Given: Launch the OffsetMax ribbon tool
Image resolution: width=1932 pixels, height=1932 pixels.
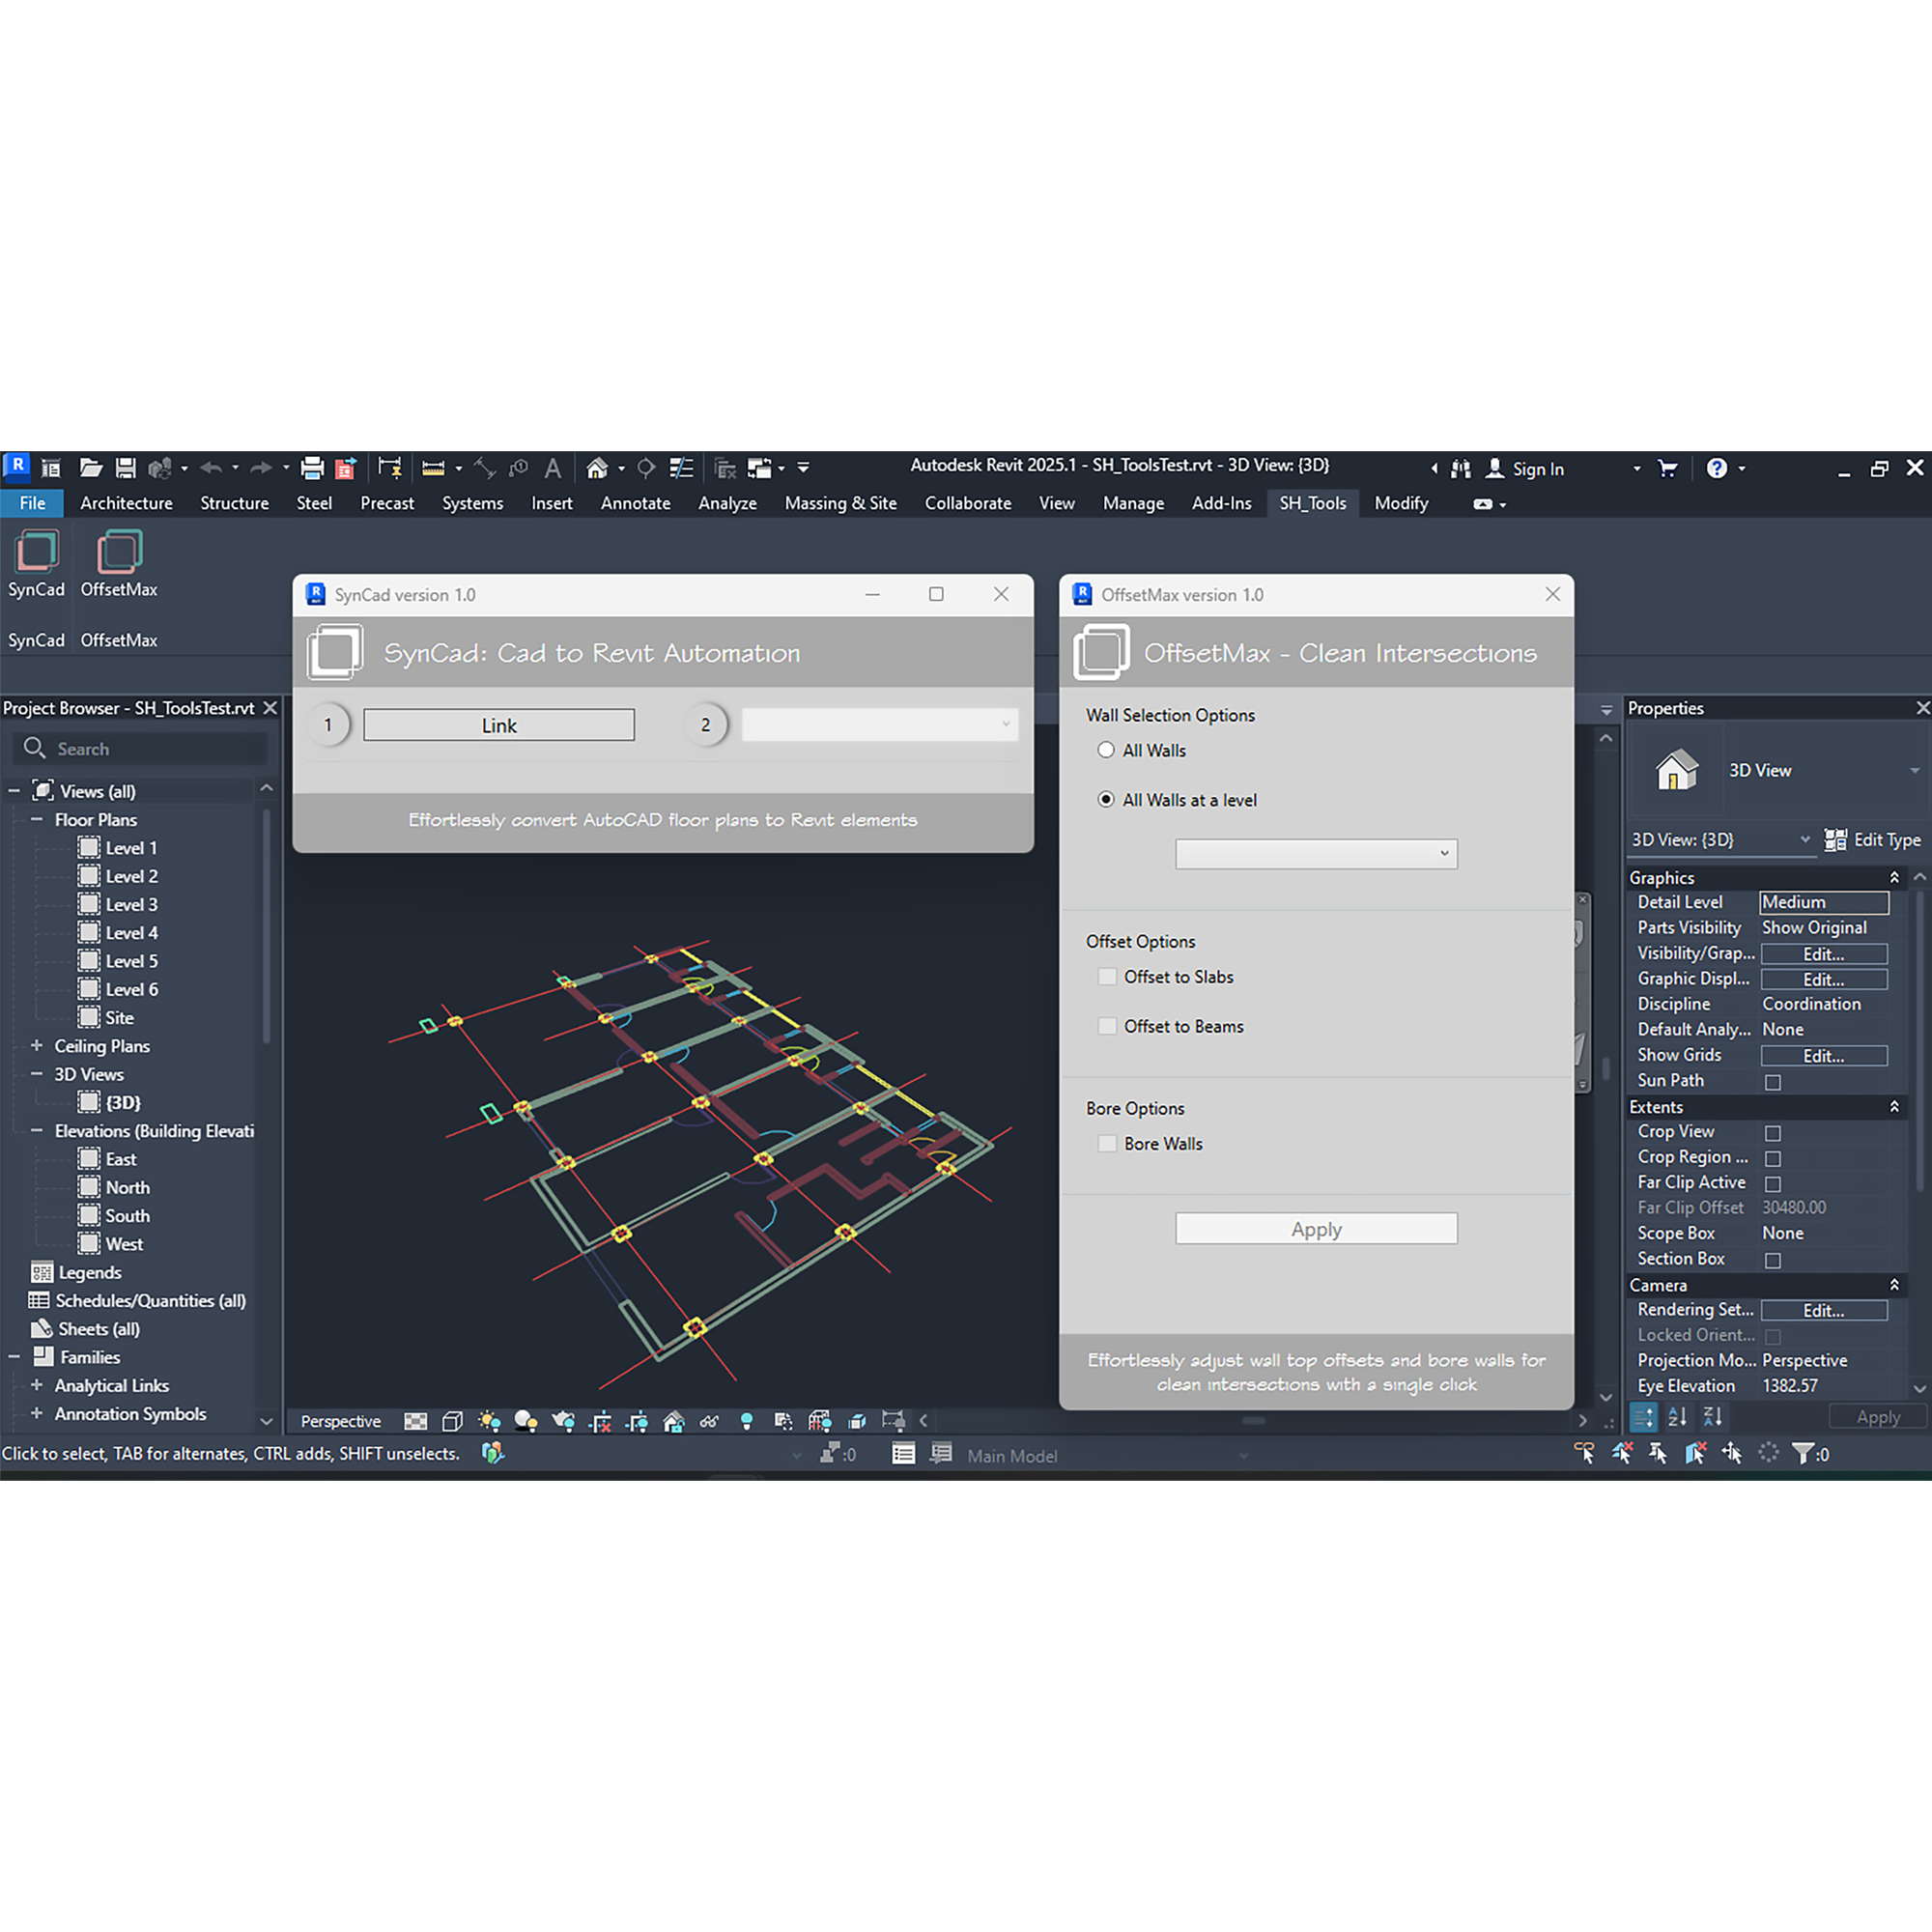Looking at the screenshot, I should click(119, 553).
